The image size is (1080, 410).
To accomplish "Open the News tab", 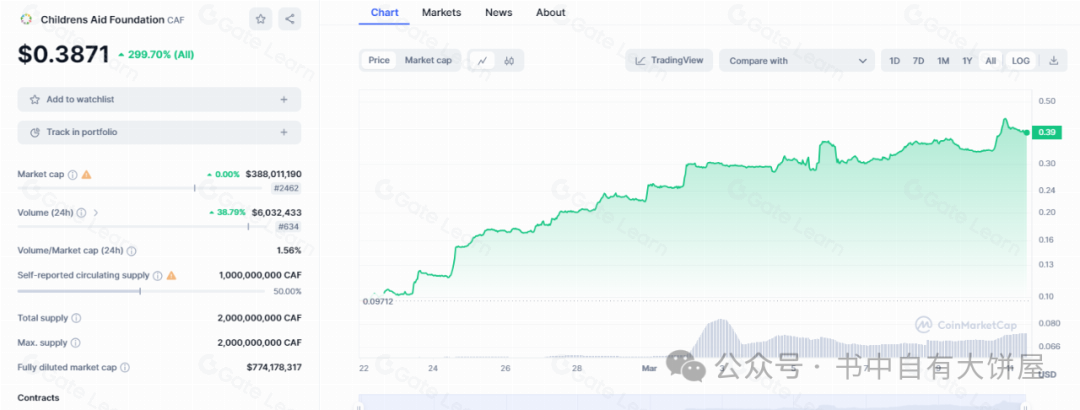I will point(498,13).
